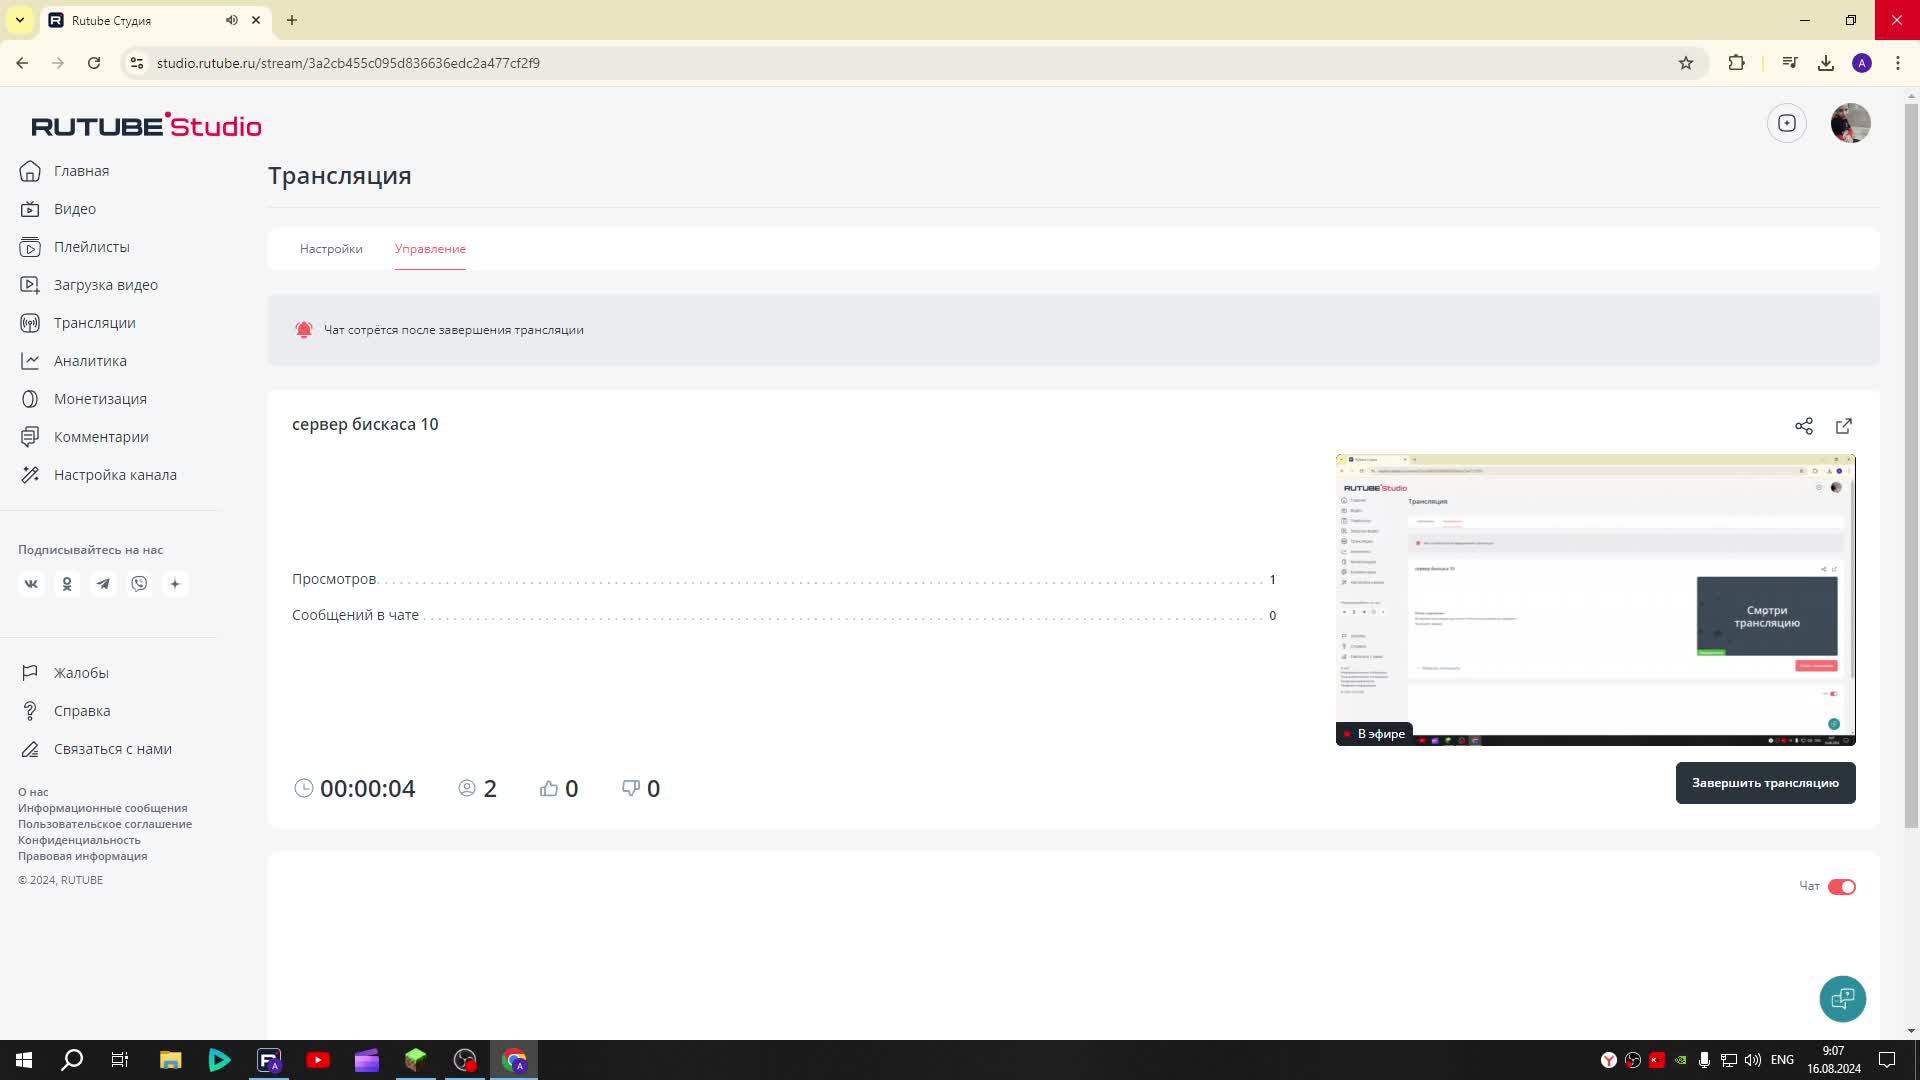Open YouTube app in the taskbar

click(318, 1060)
